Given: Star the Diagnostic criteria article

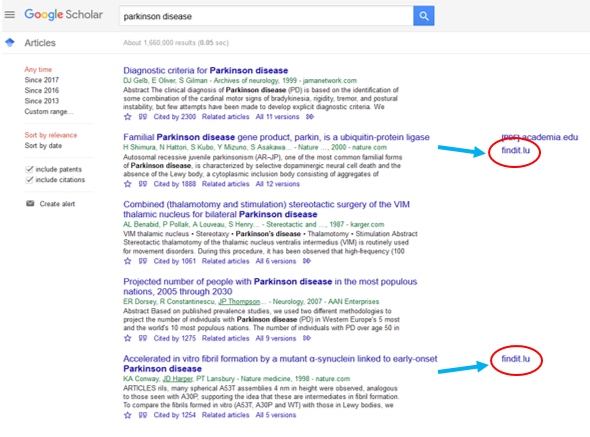Looking at the screenshot, I should click(x=128, y=117).
